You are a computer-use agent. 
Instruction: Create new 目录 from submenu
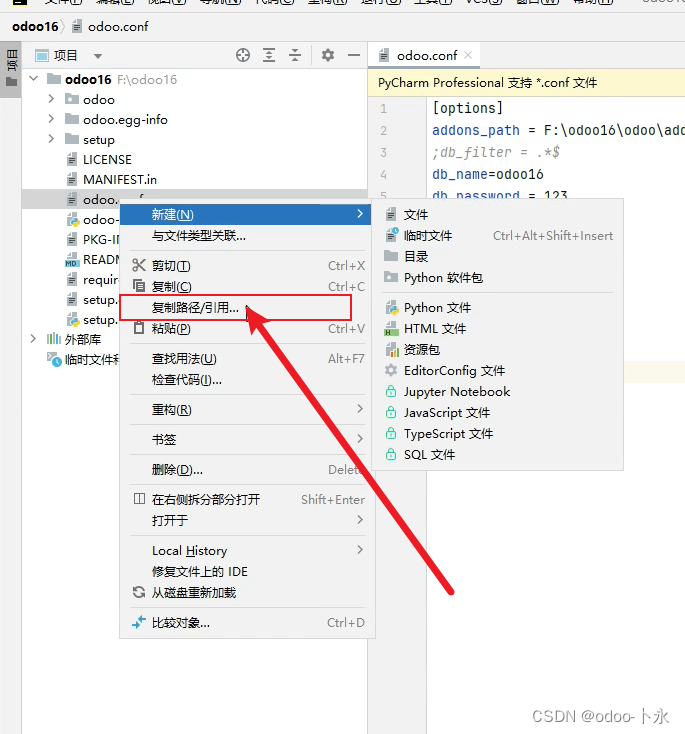tap(498, 257)
